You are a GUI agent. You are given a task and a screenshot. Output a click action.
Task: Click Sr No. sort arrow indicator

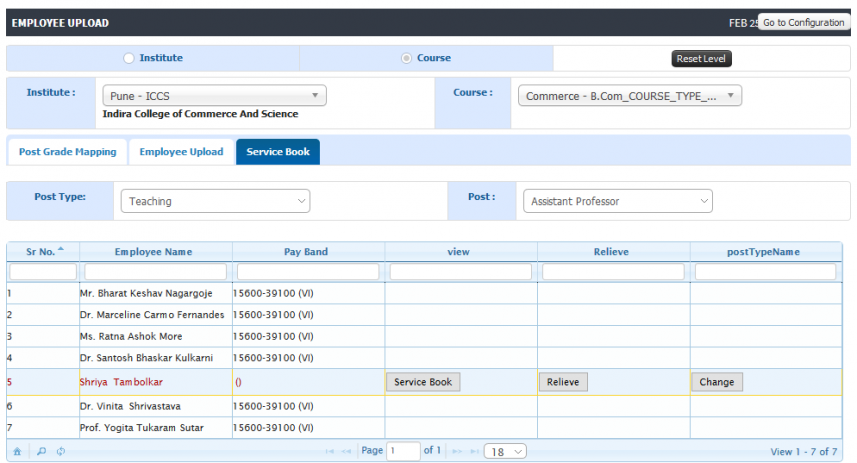61,249
